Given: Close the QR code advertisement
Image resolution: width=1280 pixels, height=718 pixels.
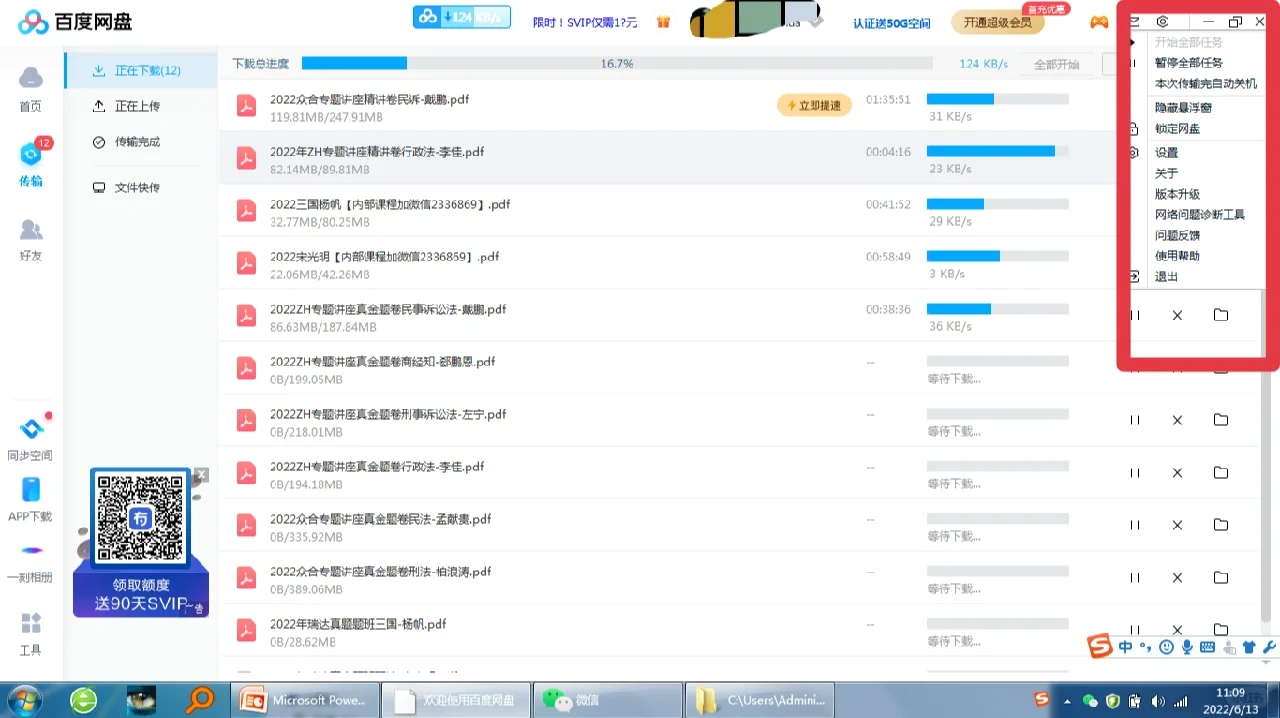Looking at the screenshot, I should (x=202, y=474).
